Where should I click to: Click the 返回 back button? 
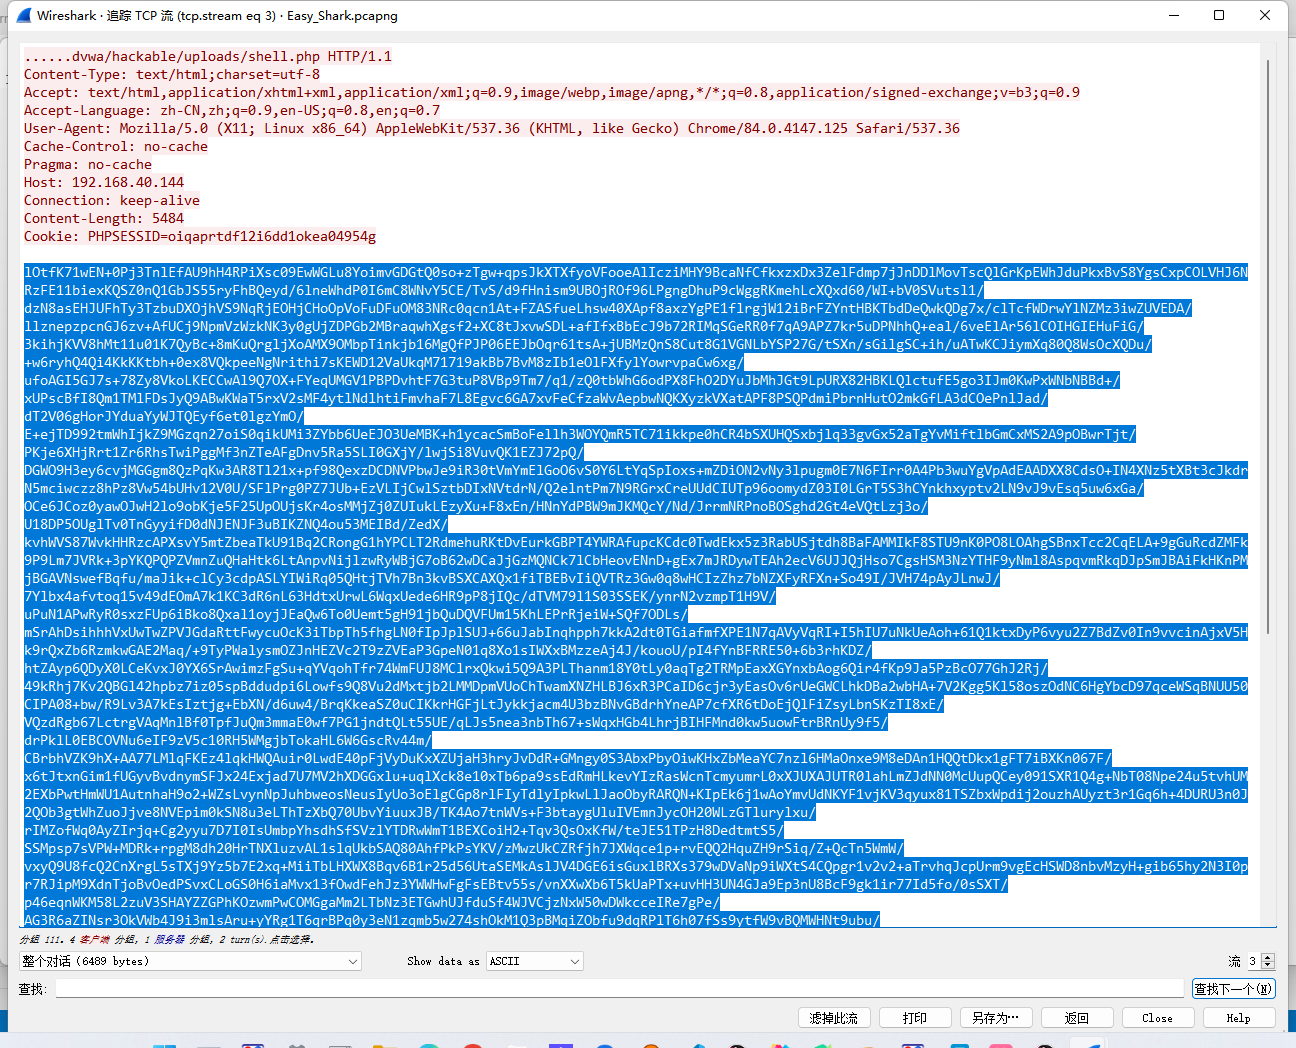1077,1018
